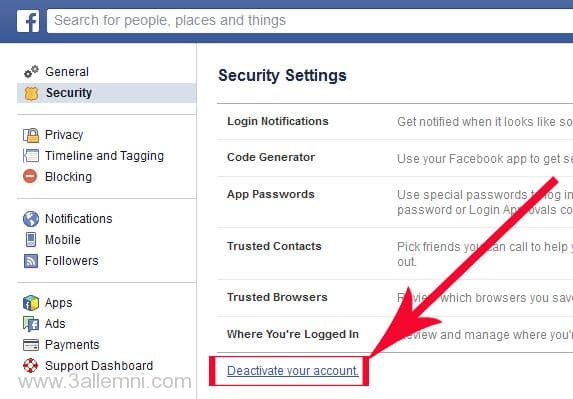Click the Deactivate your account link
The height and width of the screenshot is (399, 573).
(x=293, y=371)
